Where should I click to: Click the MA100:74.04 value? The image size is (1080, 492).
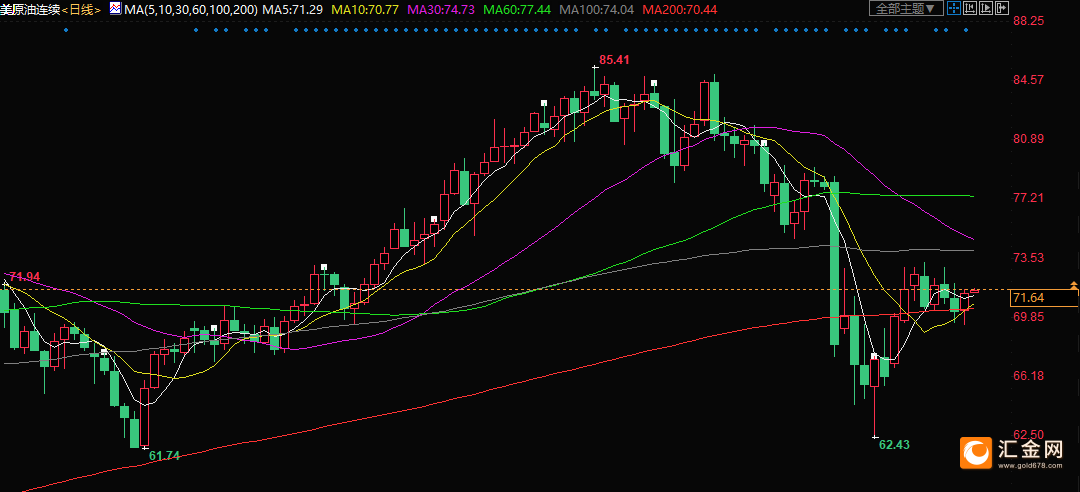pyautogui.click(x=596, y=9)
